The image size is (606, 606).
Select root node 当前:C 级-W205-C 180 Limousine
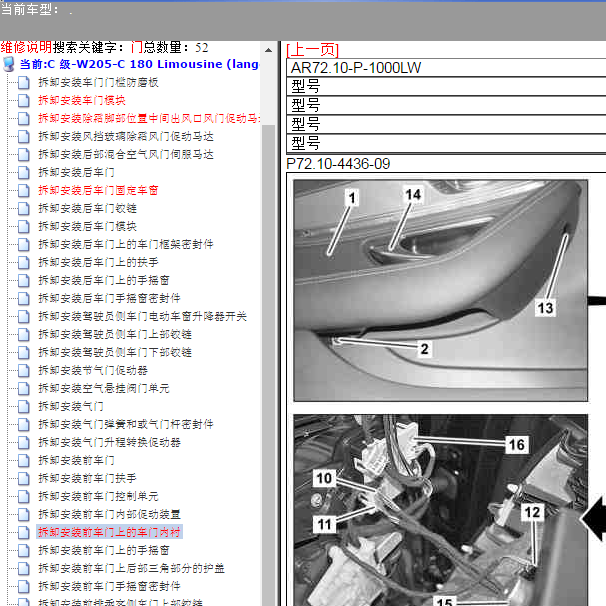[x=139, y=64]
